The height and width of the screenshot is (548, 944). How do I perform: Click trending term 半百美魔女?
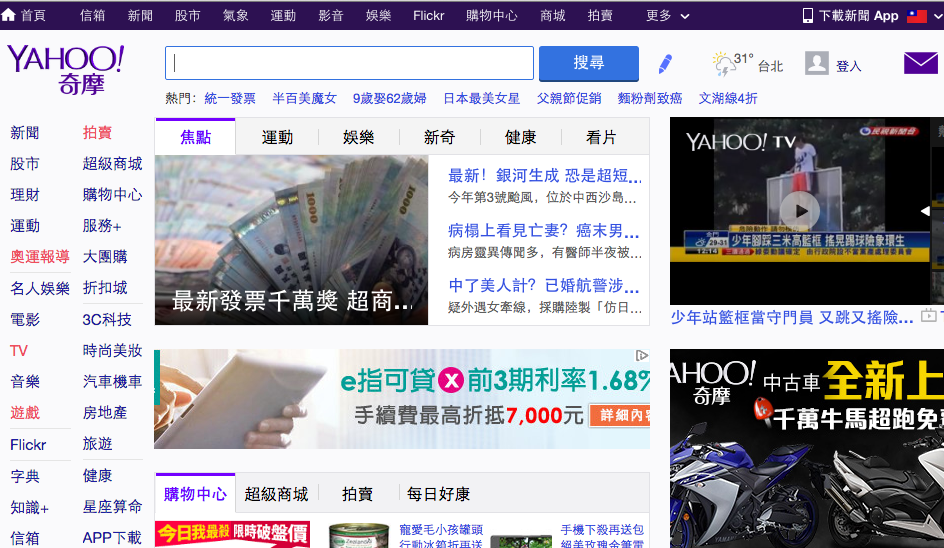click(305, 98)
